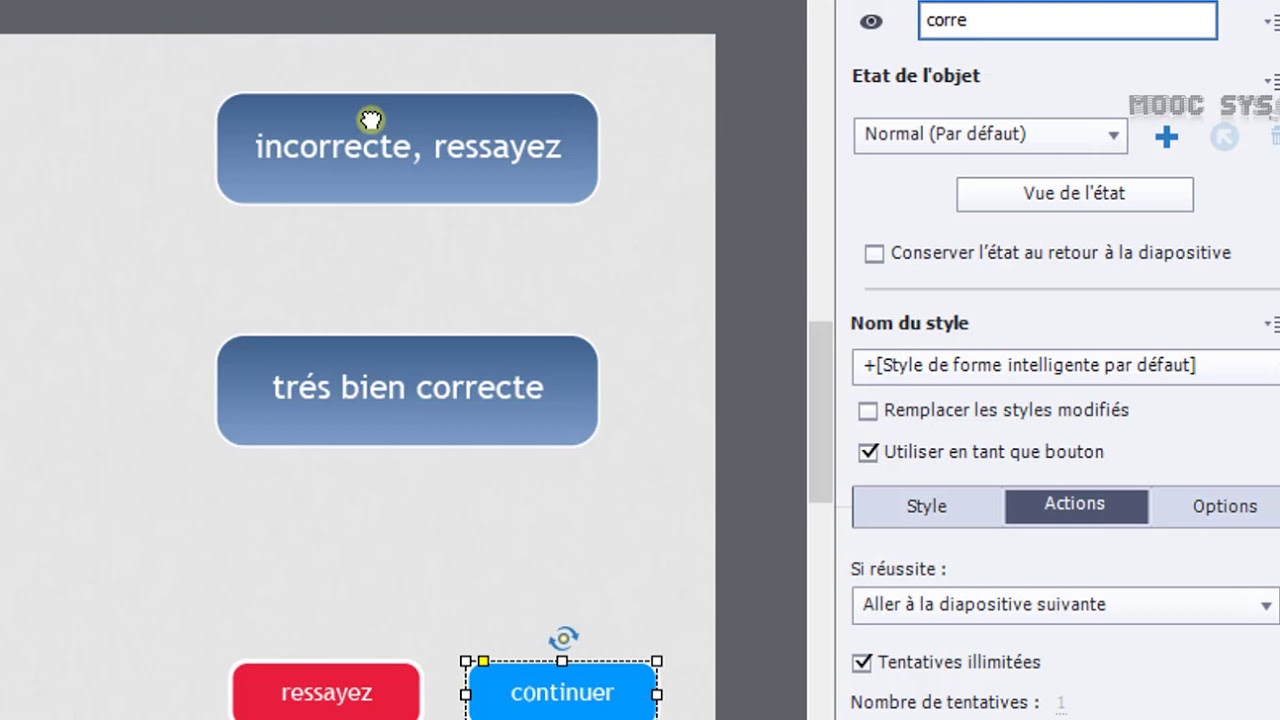Add a new object state with plus icon
The height and width of the screenshot is (720, 1280).
click(x=1166, y=137)
